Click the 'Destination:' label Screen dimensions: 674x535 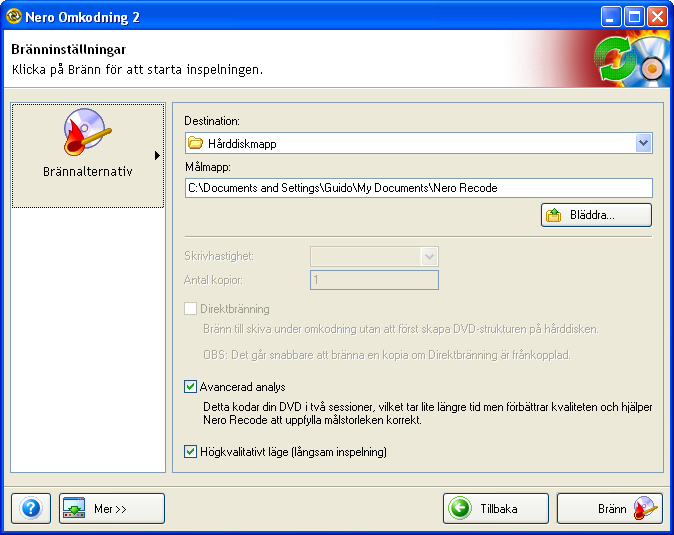click(212, 121)
